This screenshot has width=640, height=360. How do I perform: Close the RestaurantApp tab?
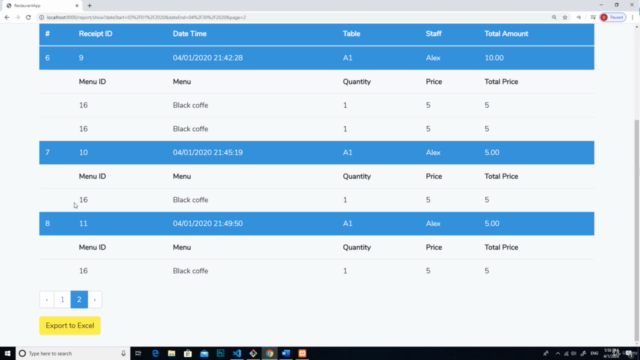tap(77, 6)
